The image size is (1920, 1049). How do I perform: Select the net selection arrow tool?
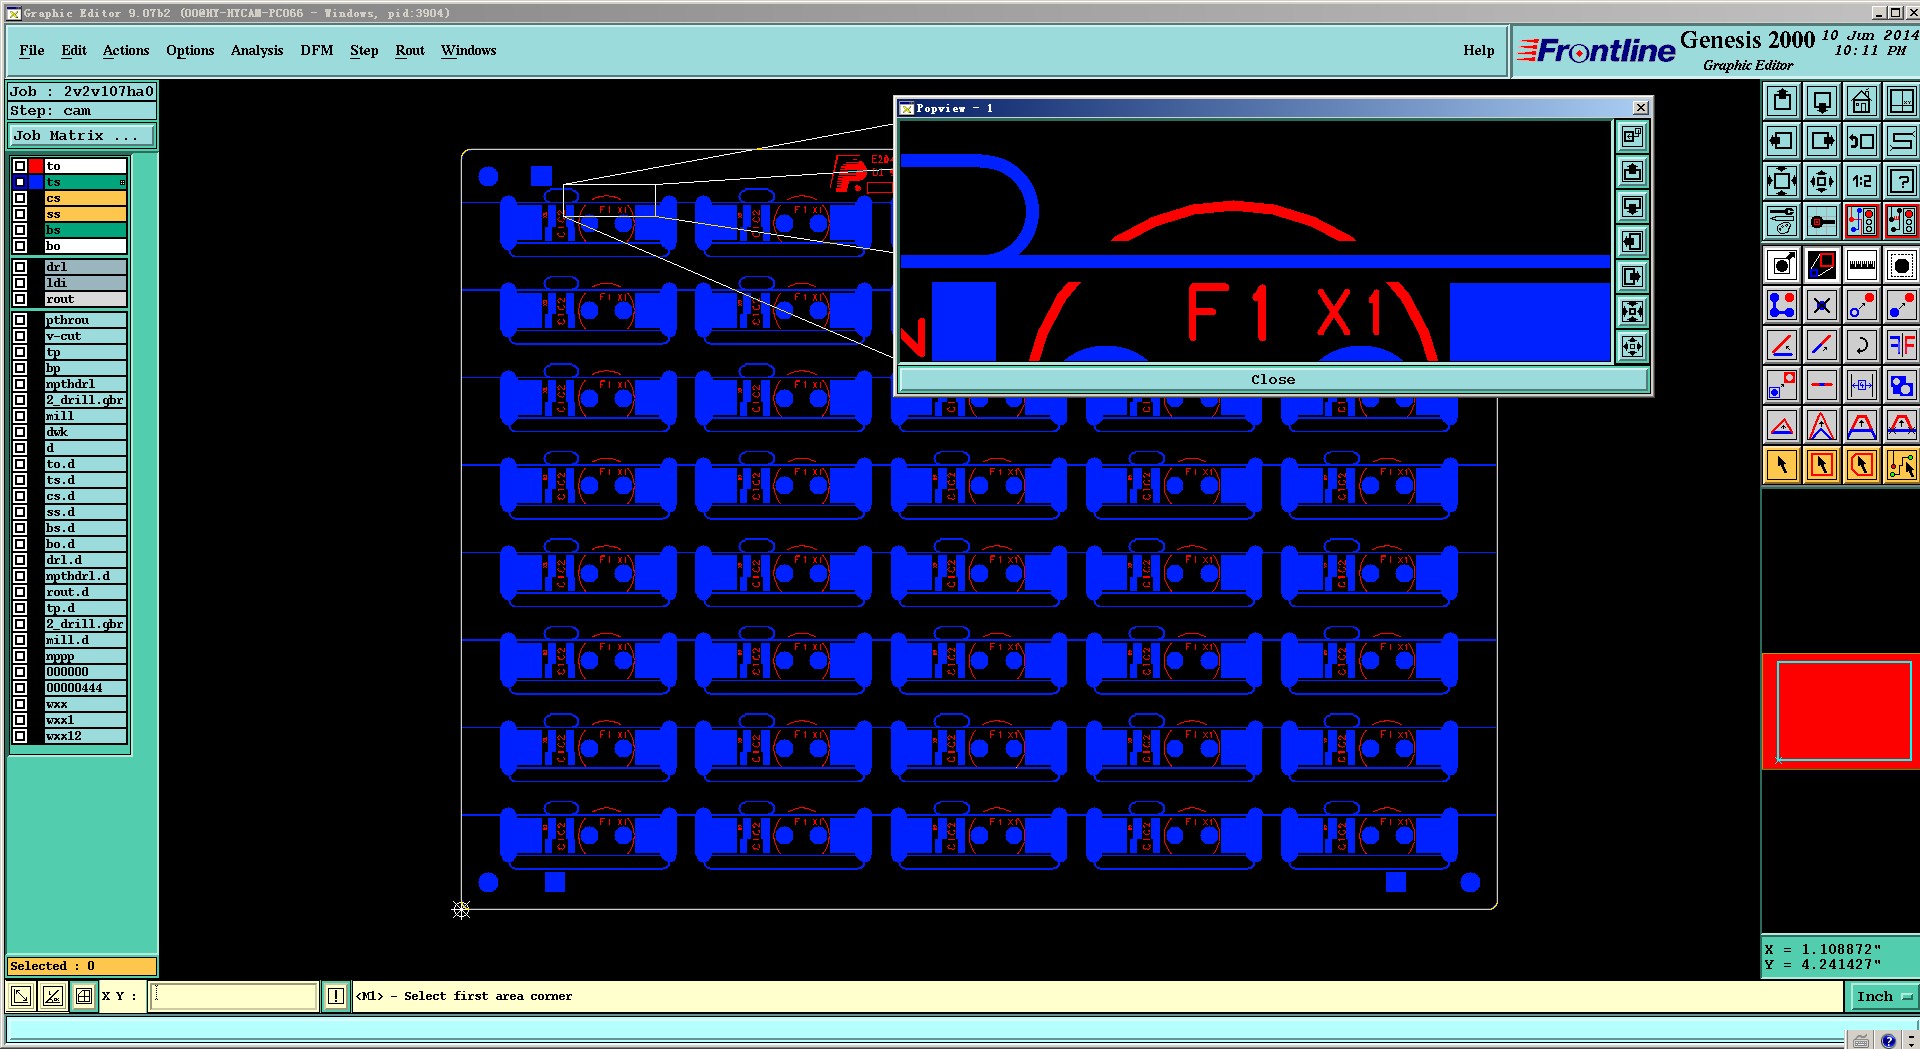1901,465
